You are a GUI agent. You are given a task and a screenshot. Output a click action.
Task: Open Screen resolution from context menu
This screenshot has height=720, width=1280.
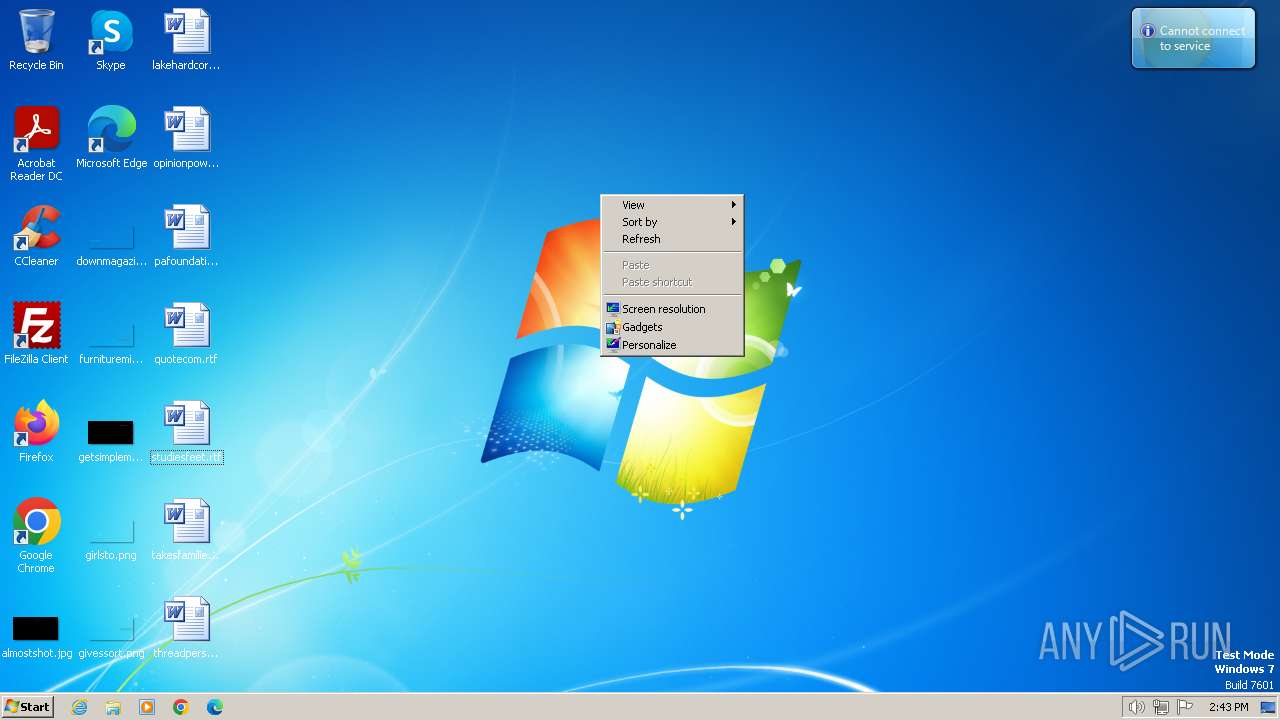pos(672,309)
